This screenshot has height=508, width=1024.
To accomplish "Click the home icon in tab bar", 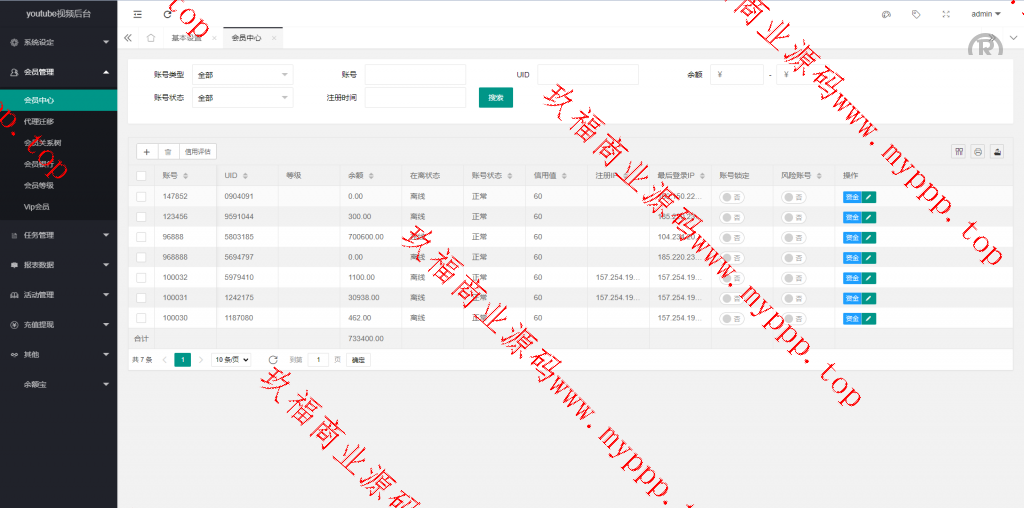I will 150,38.
